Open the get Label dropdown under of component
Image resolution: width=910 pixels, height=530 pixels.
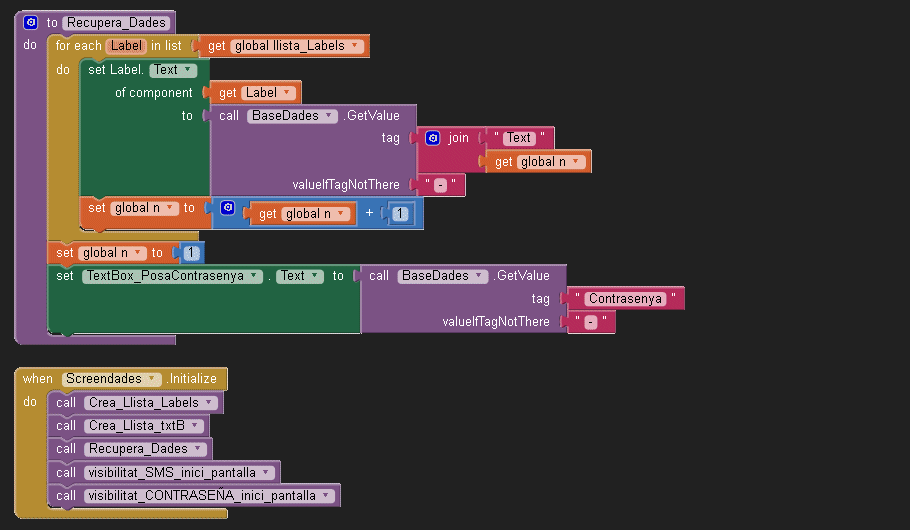pos(286,93)
